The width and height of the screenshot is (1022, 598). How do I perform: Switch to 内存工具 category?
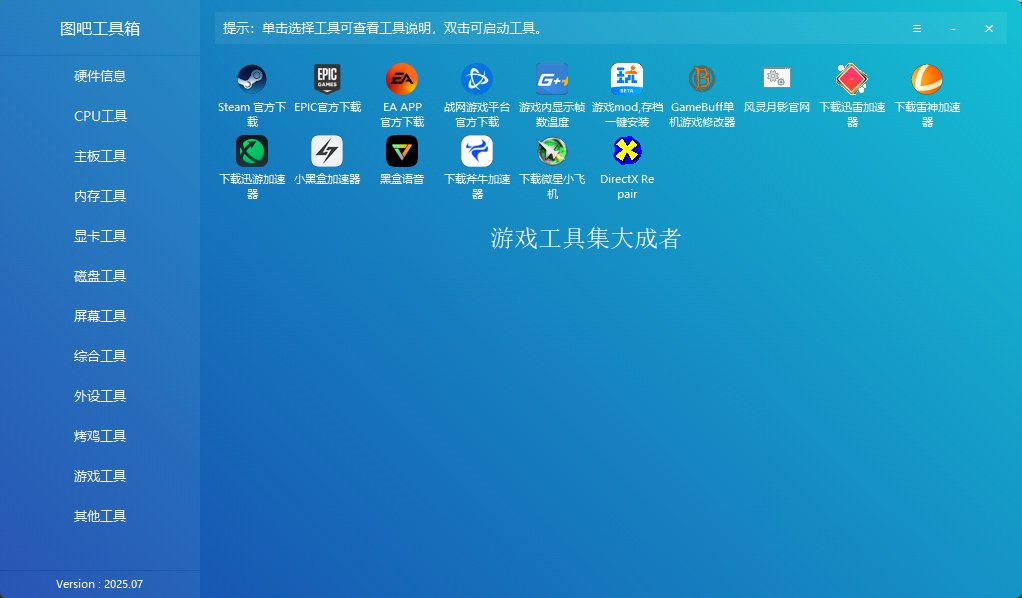pyautogui.click(x=100, y=196)
